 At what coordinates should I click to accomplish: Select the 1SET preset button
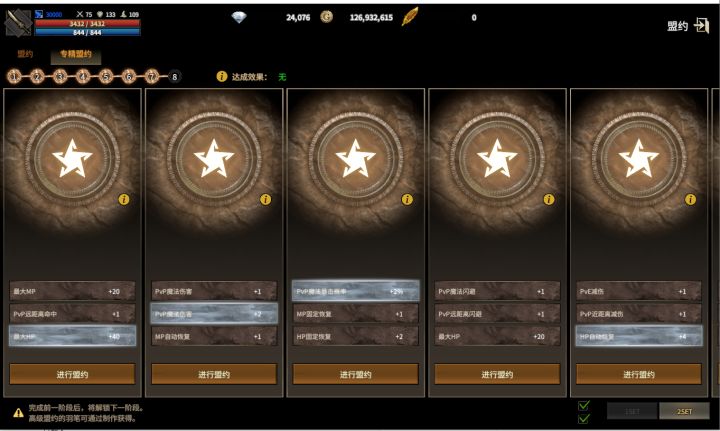click(632, 411)
